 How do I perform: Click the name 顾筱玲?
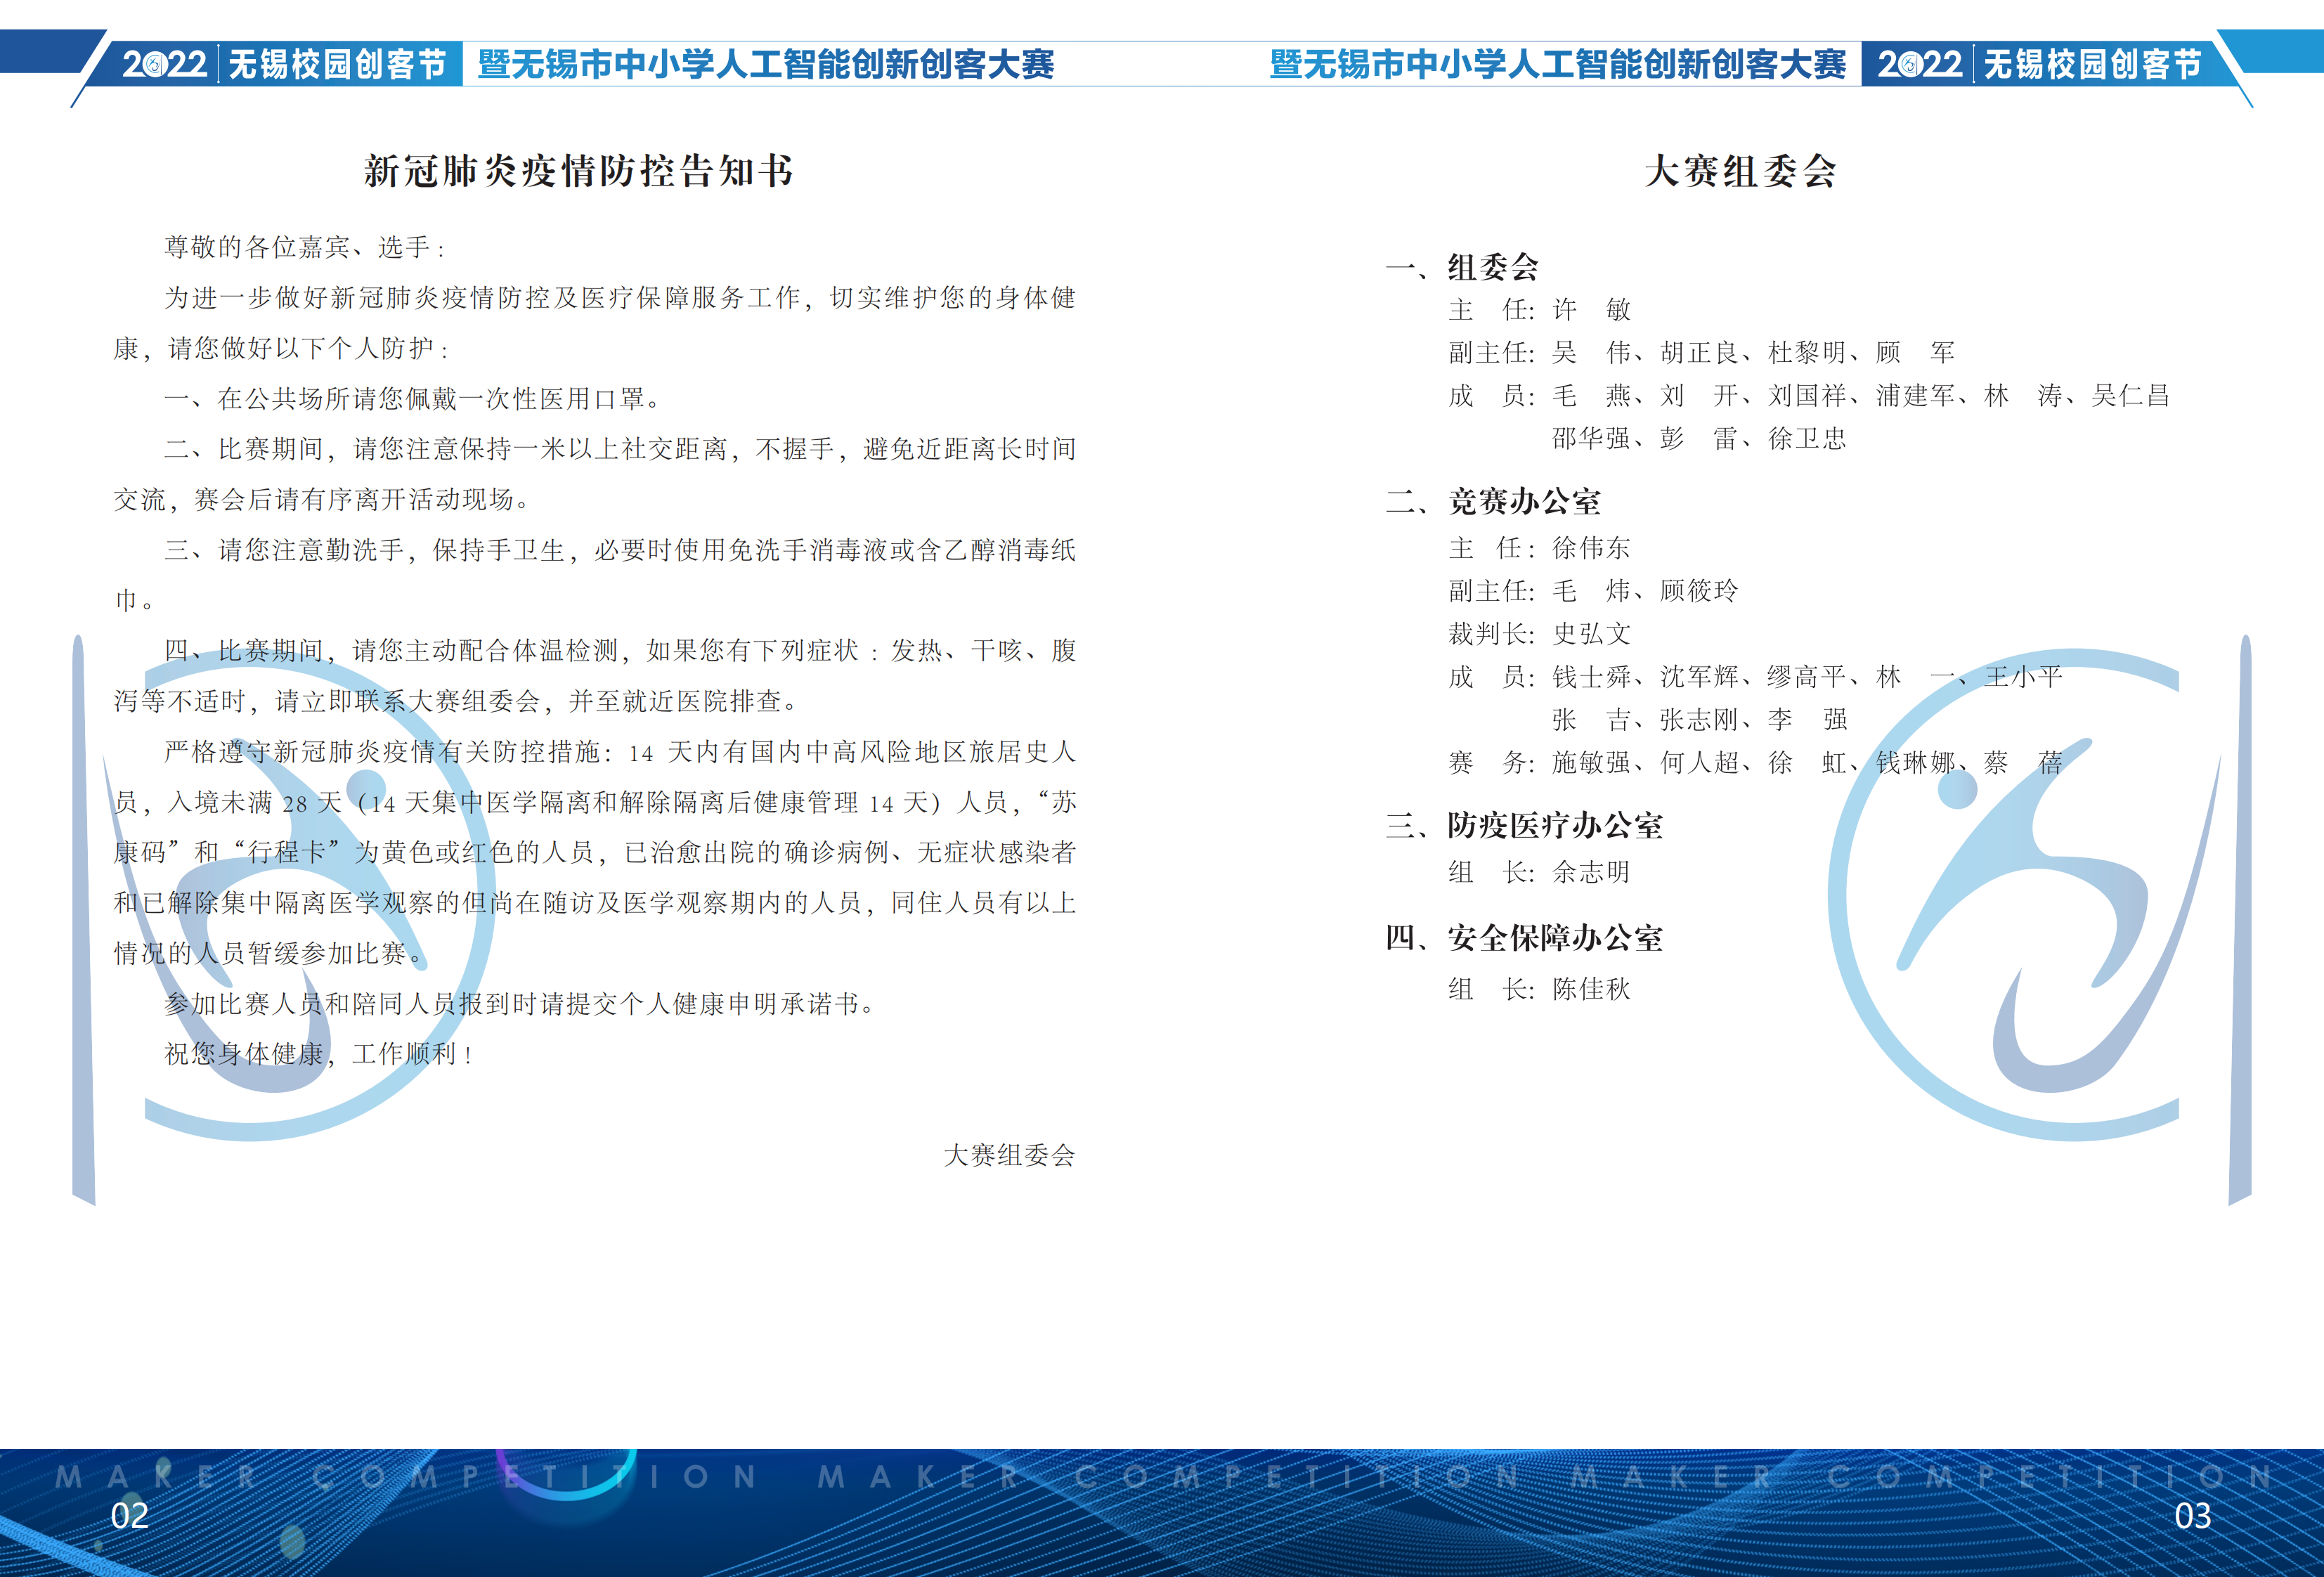click(x=1699, y=591)
